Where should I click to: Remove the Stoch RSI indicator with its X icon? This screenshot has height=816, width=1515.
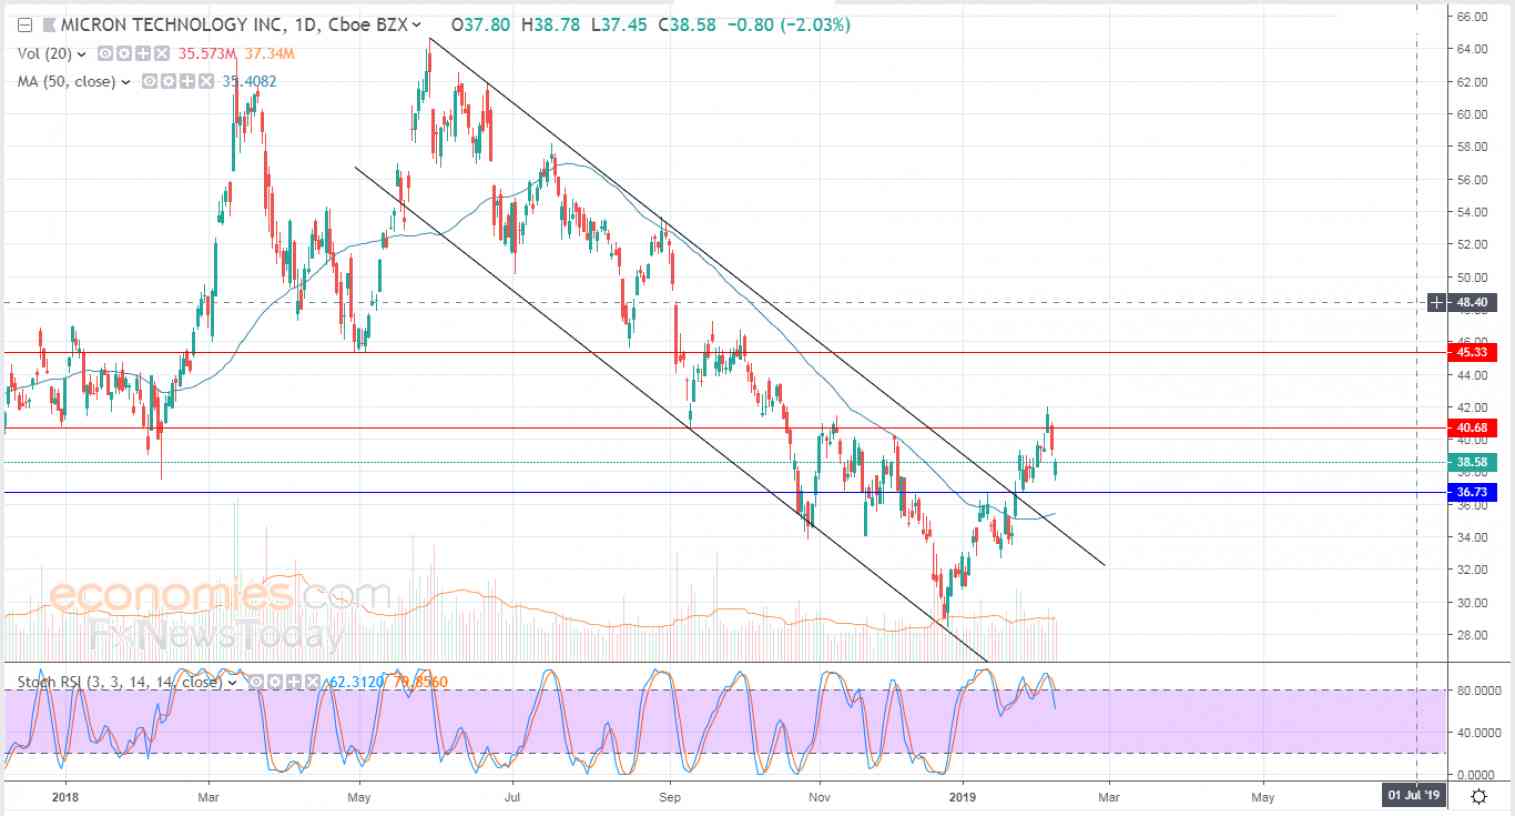point(313,682)
